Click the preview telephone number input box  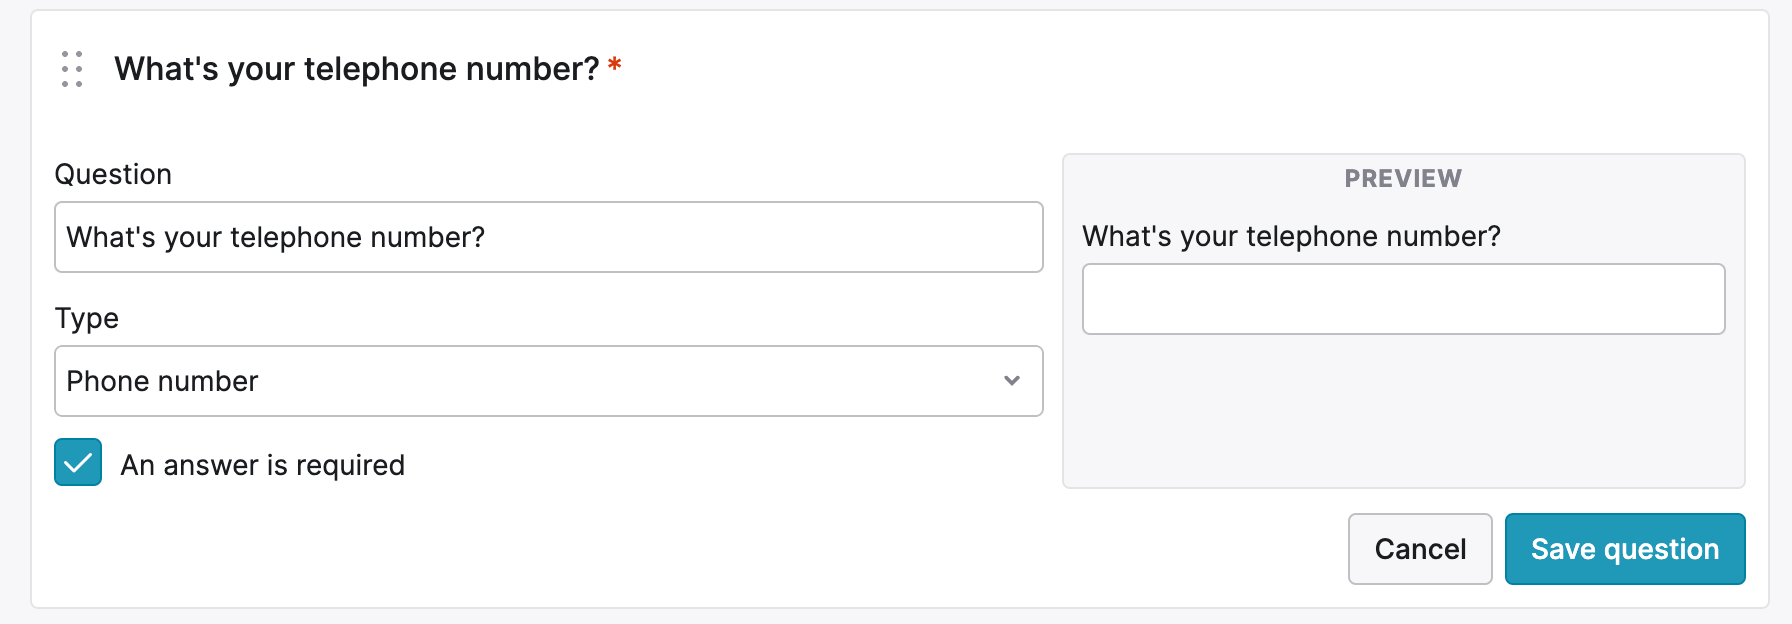point(1403,299)
